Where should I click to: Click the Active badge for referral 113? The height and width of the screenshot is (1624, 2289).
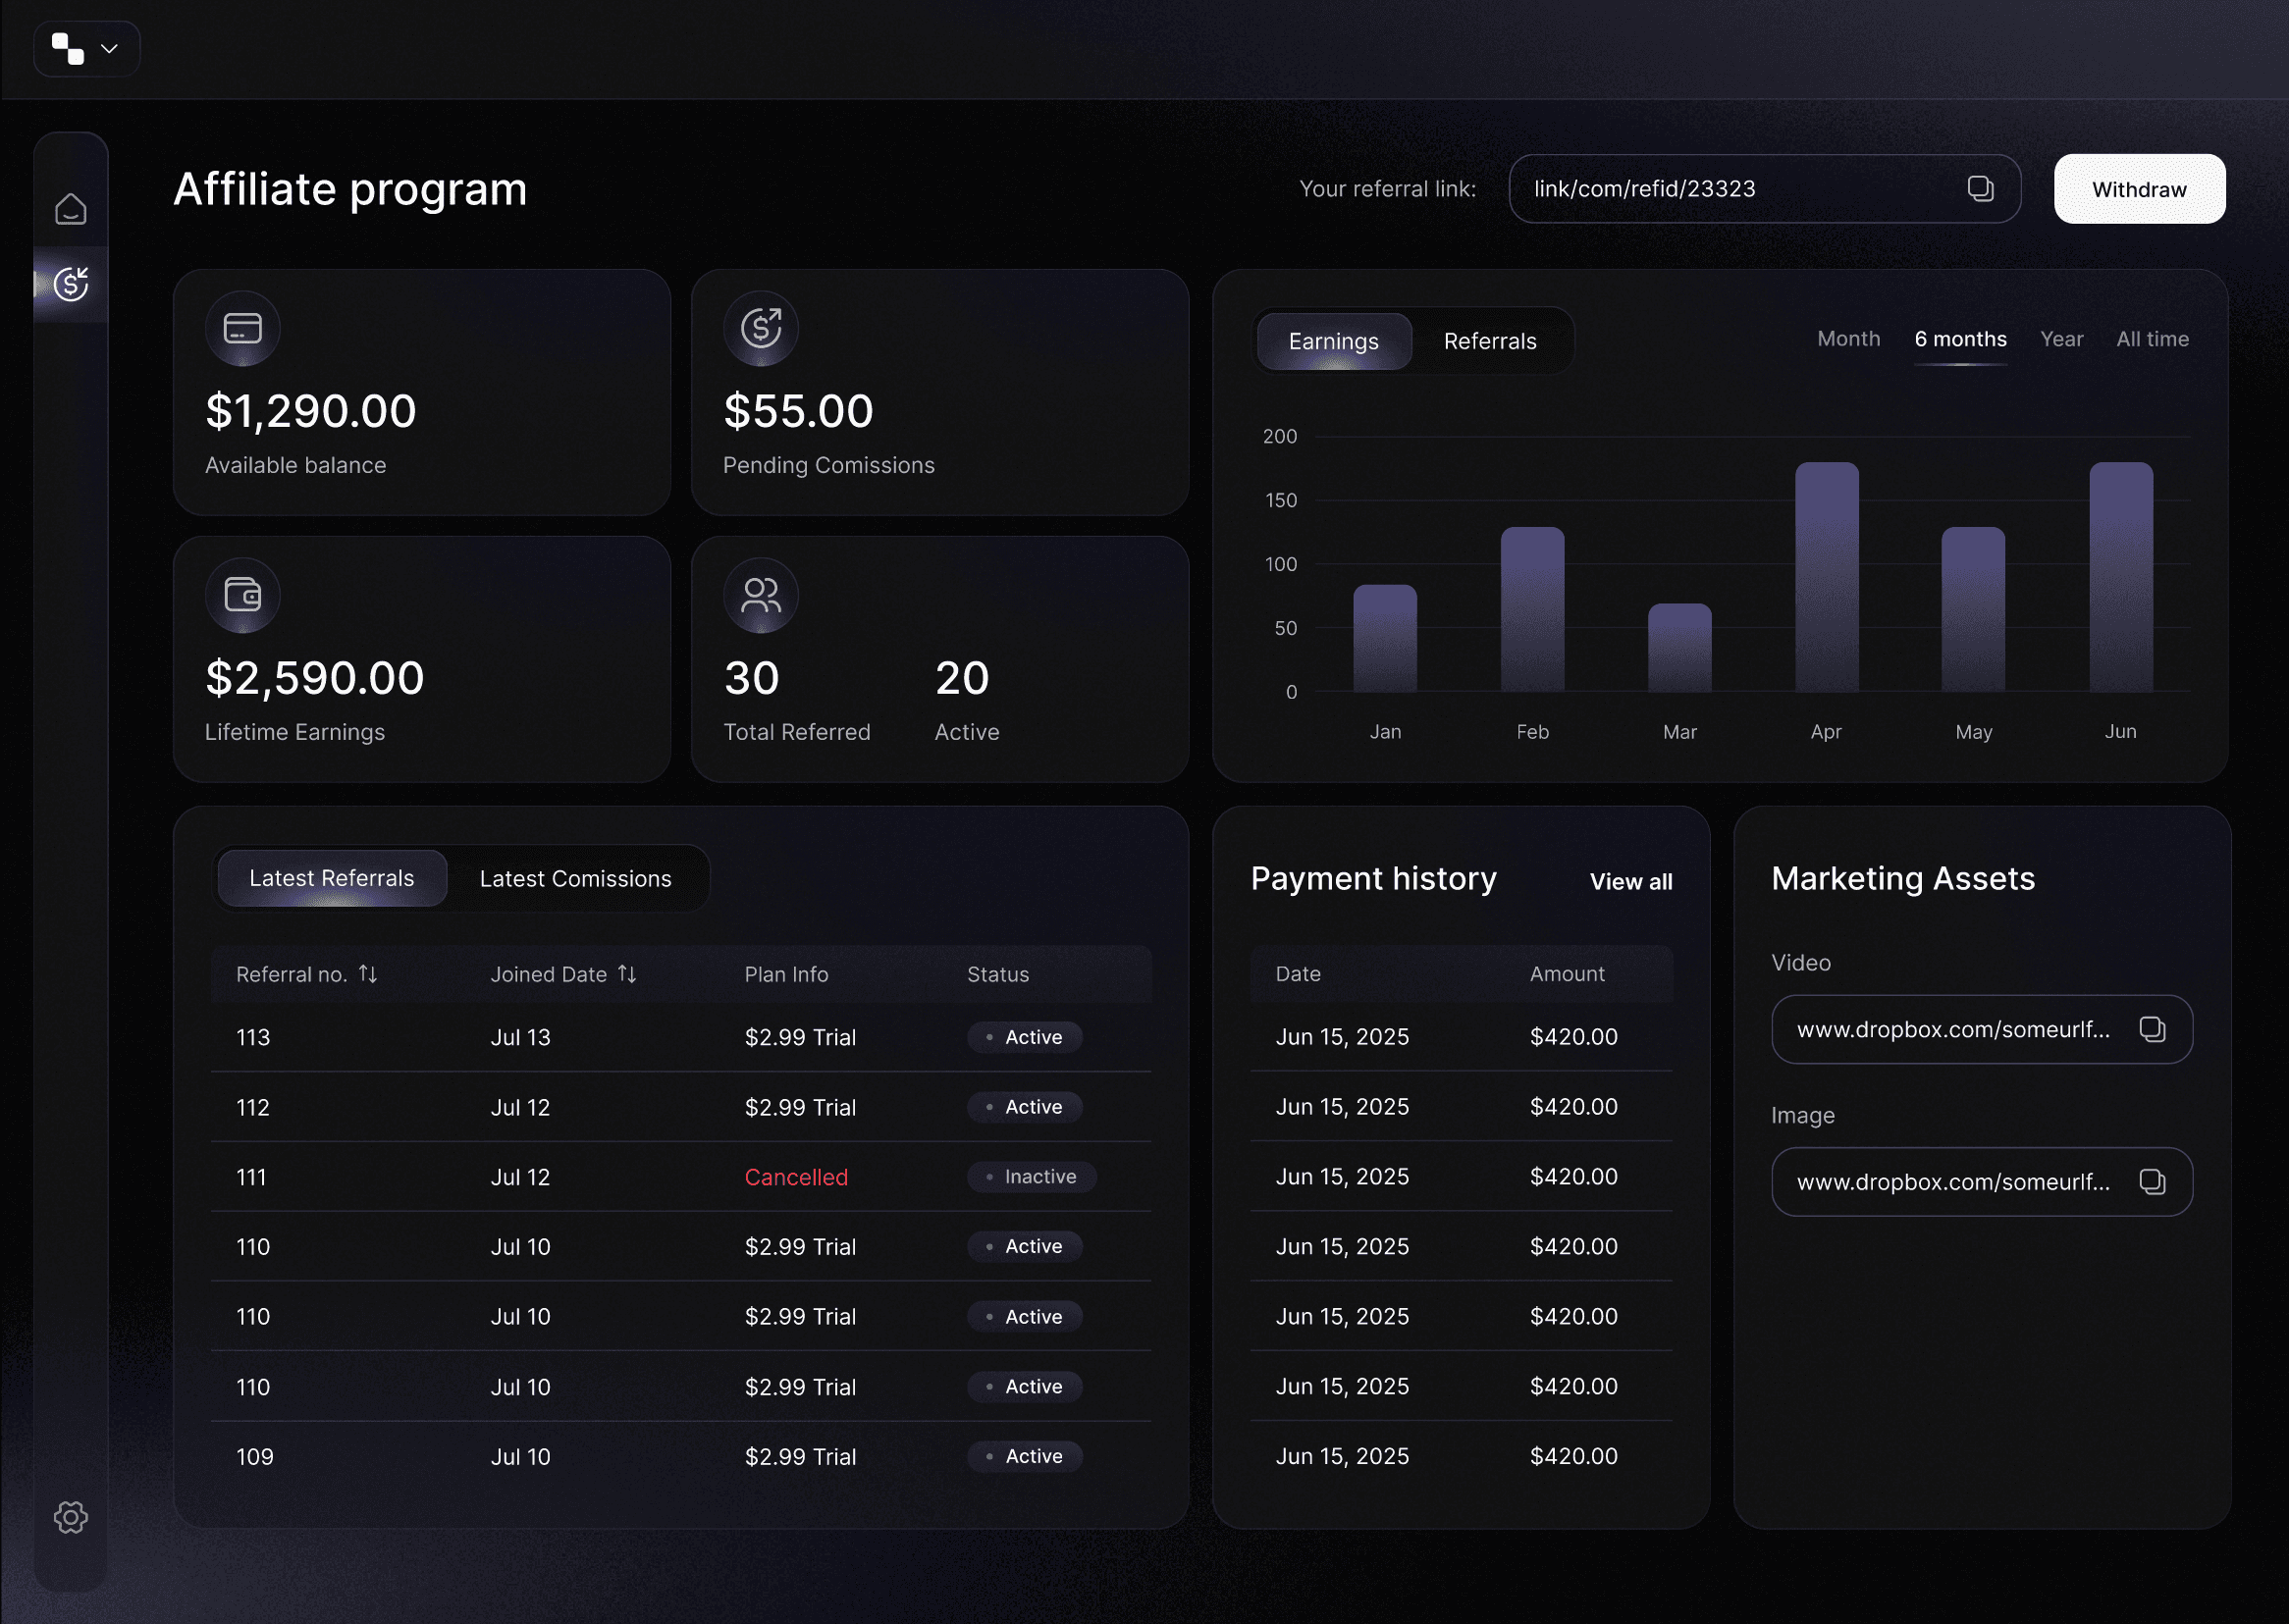coord(1024,1037)
